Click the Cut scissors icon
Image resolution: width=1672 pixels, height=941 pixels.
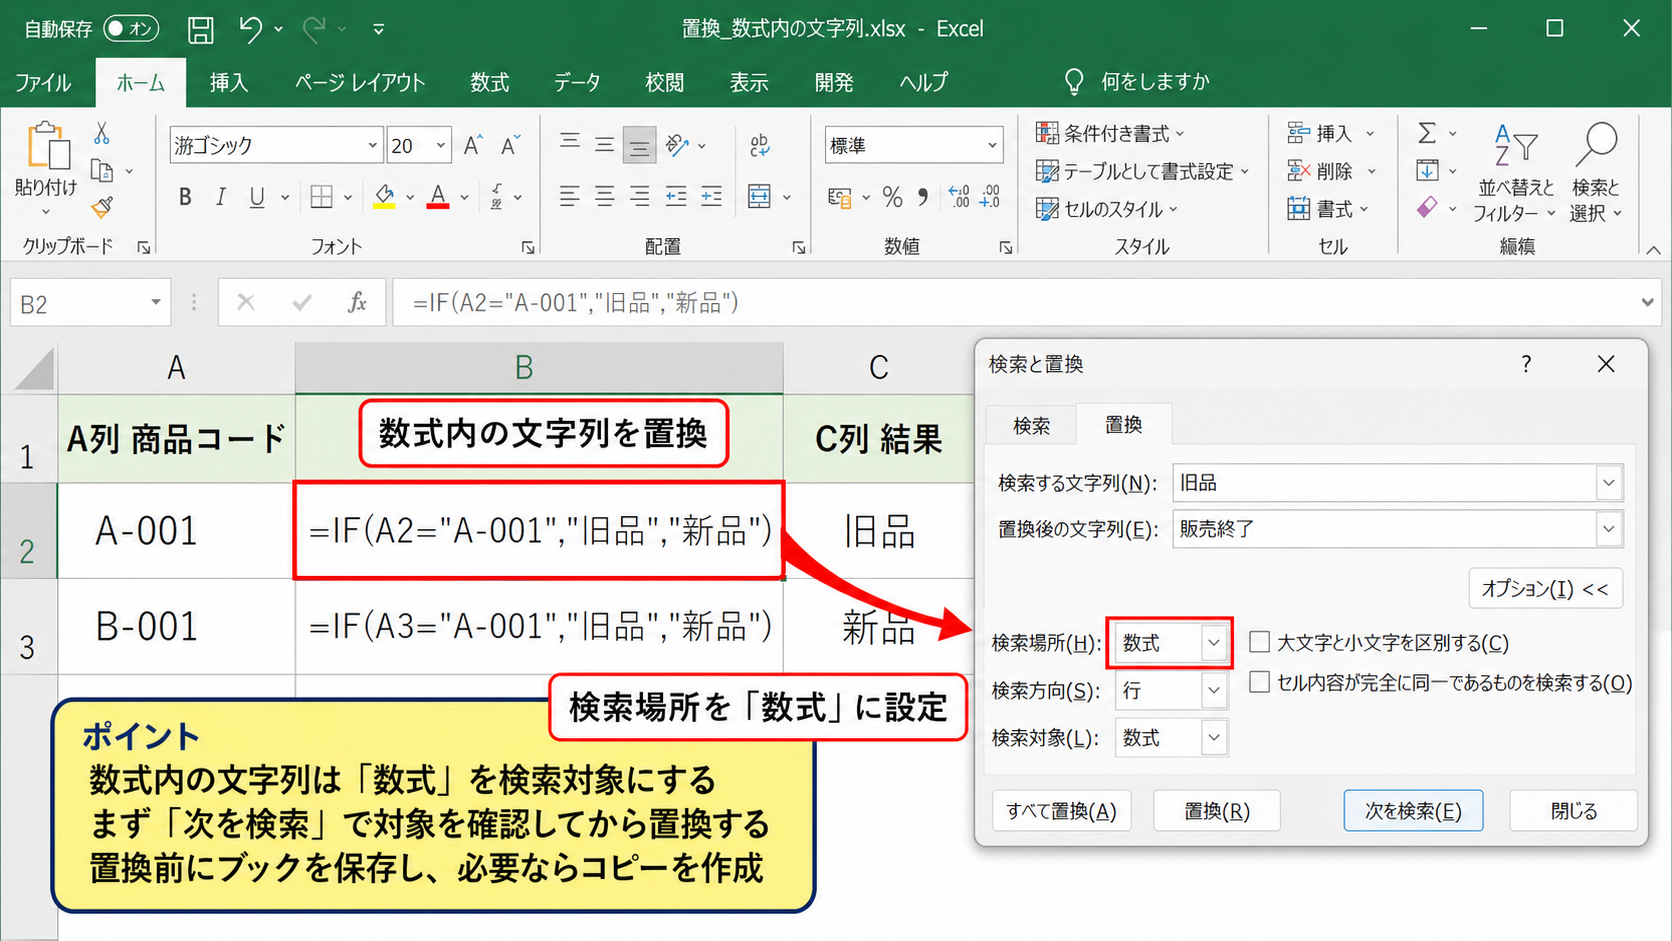(x=102, y=133)
